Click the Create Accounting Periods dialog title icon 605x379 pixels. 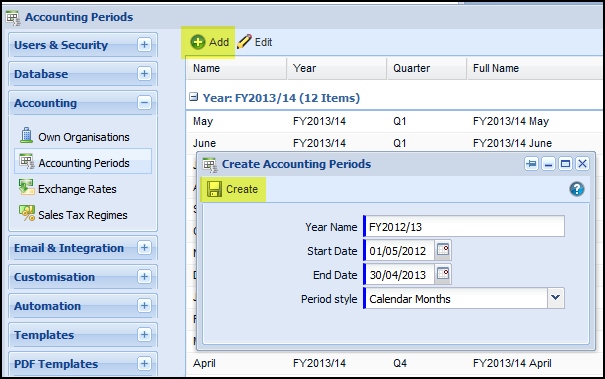click(210, 165)
